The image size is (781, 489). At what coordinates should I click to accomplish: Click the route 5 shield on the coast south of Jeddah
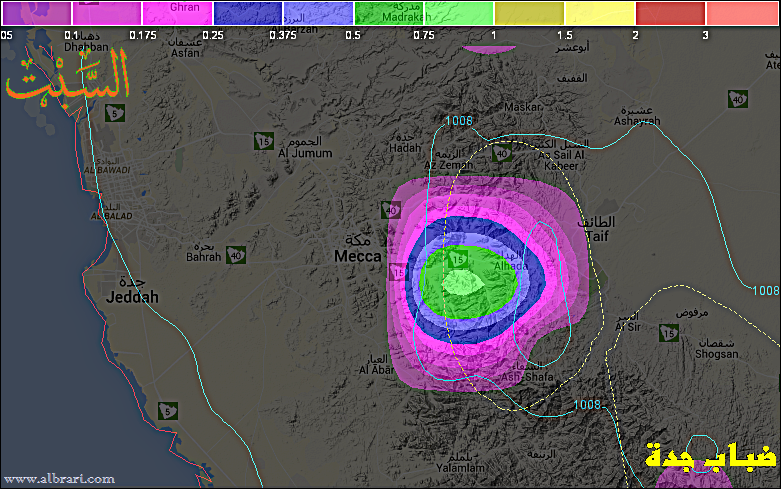(x=168, y=411)
